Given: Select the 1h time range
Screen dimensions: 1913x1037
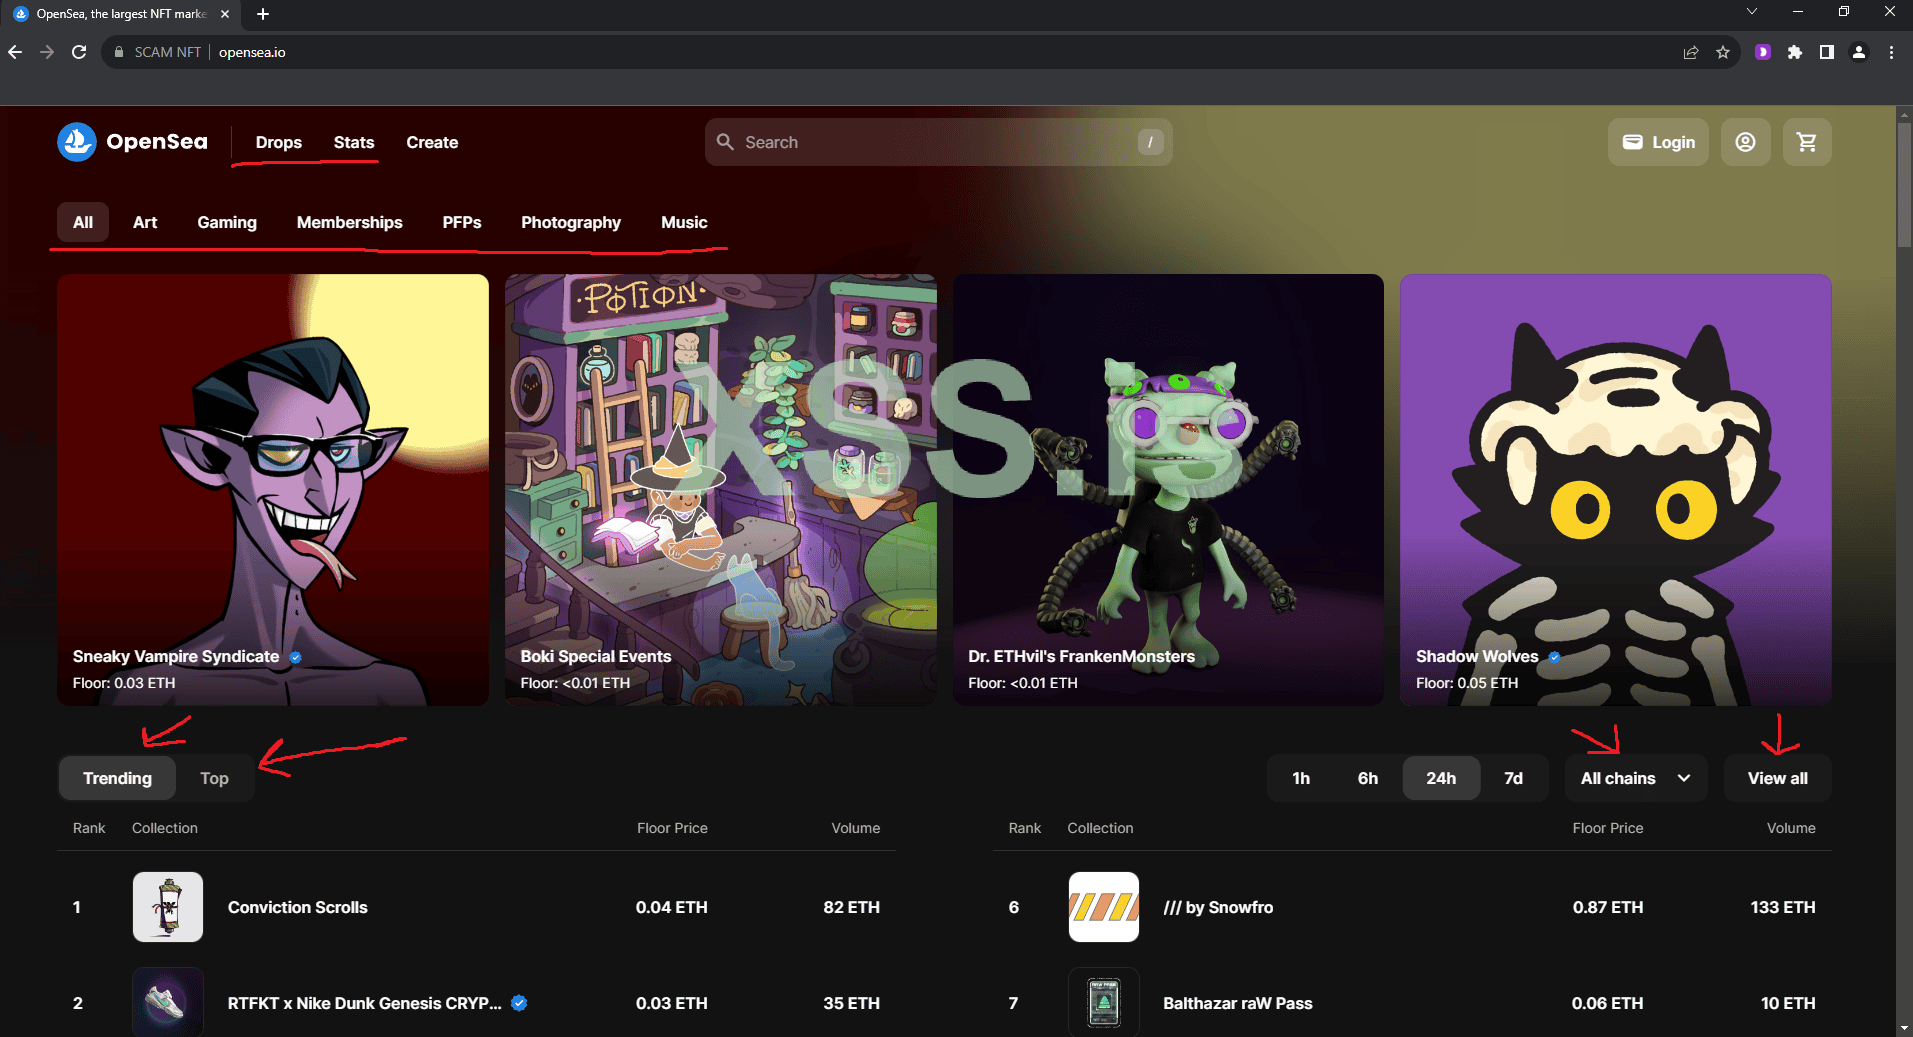Looking at the screenshot, I should pyautogui.click(x=1301, y=778).
